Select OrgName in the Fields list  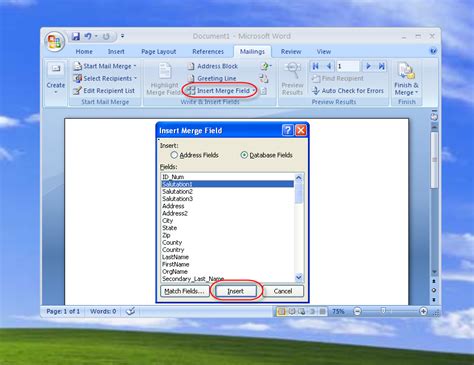coord(228,272)
